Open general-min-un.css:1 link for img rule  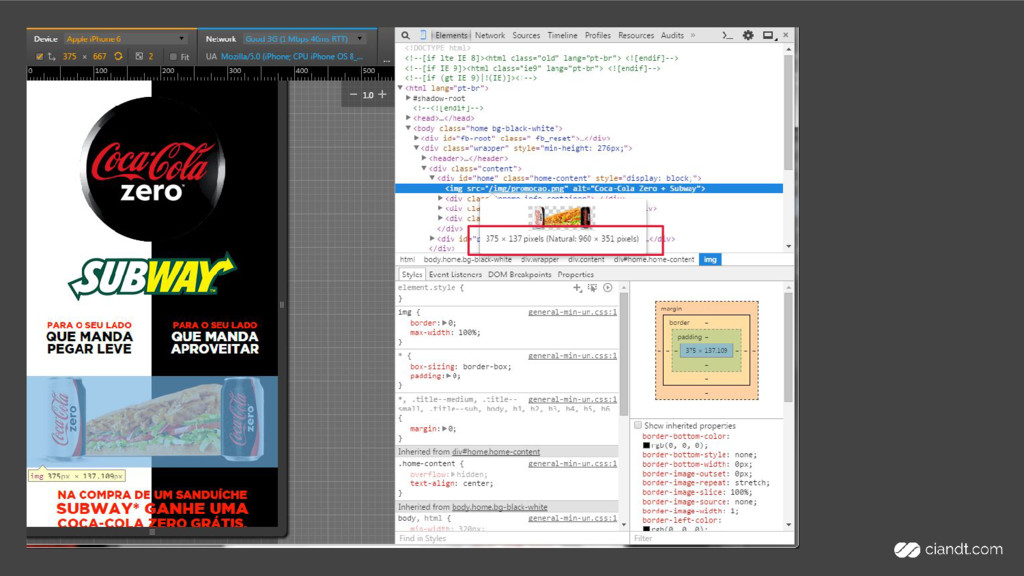pyautogui.click(x=572, y=312)
